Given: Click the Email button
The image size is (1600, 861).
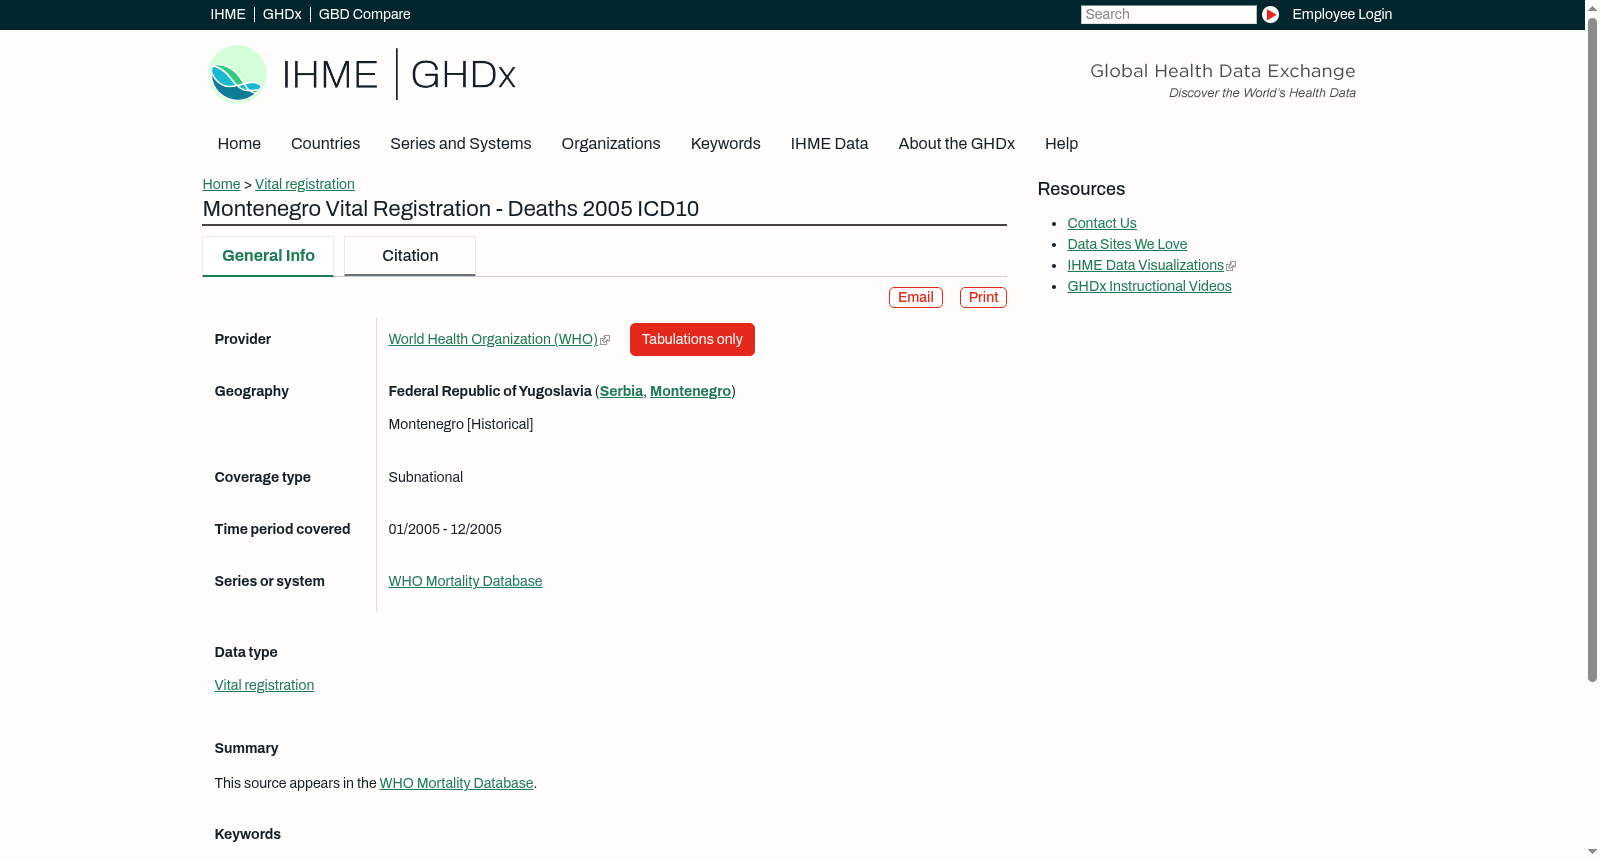Looking at the screenshot, I should [916, 297].
